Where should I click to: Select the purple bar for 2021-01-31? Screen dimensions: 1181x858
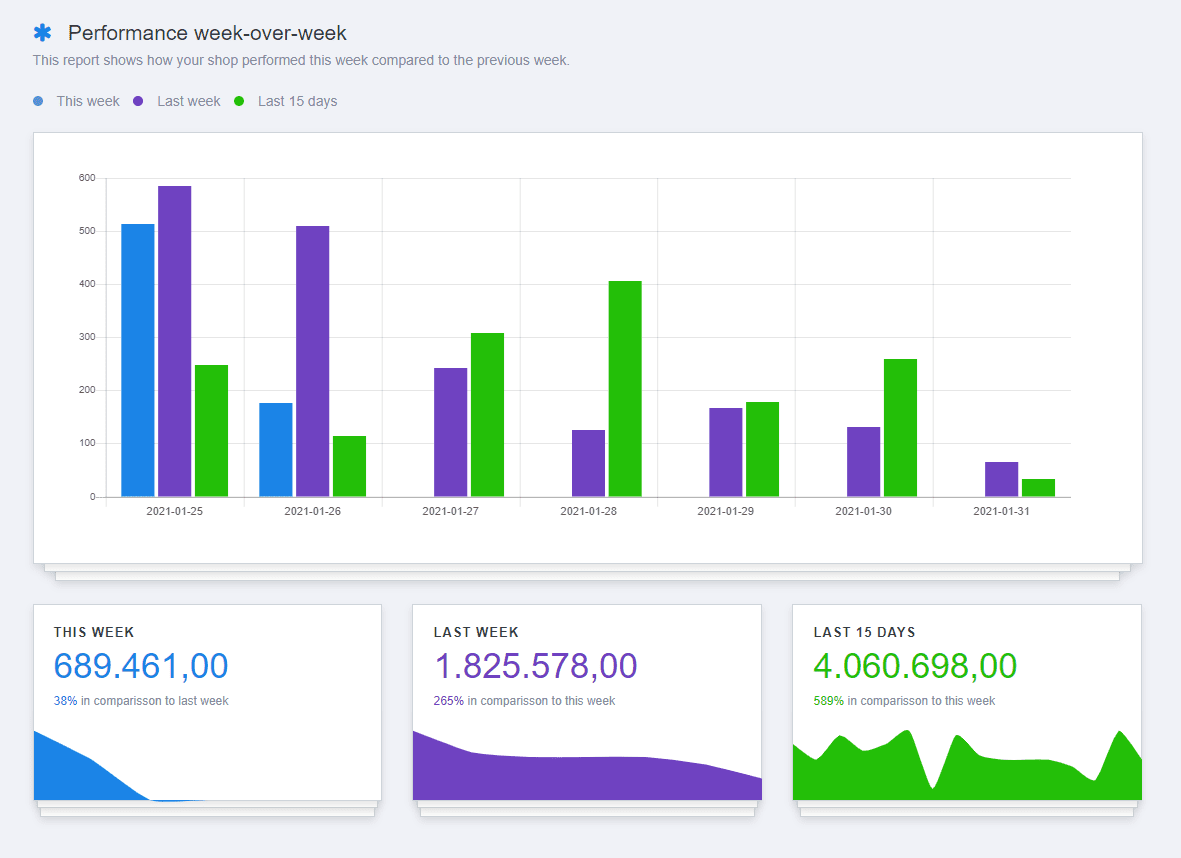[1002, 479]
